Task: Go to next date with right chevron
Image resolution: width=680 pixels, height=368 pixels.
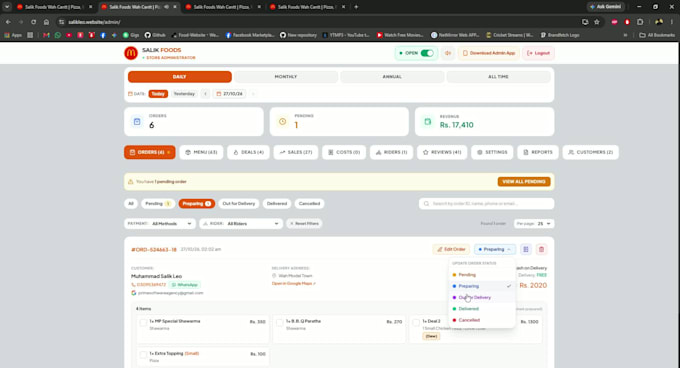Action: [x=253, y=94]
